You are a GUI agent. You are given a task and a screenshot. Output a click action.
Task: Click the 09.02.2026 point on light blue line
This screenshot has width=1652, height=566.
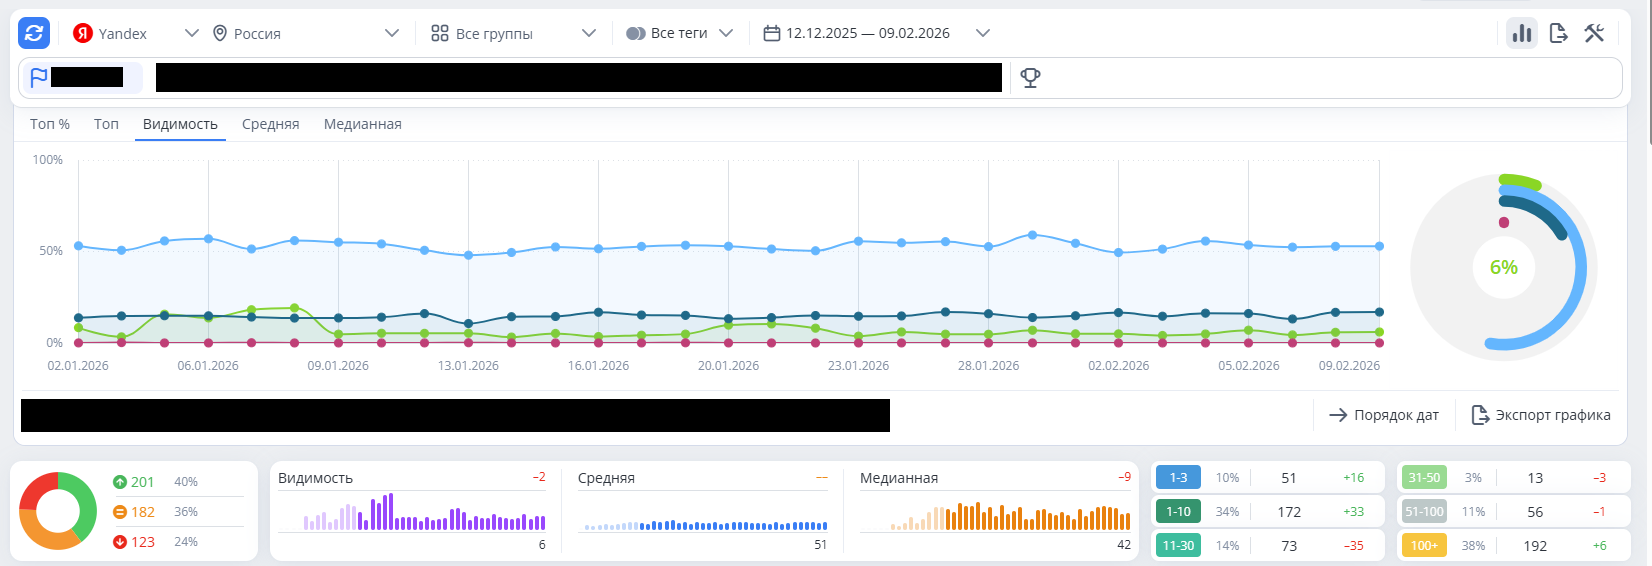pyautogui.click(x=1380, y=246)
